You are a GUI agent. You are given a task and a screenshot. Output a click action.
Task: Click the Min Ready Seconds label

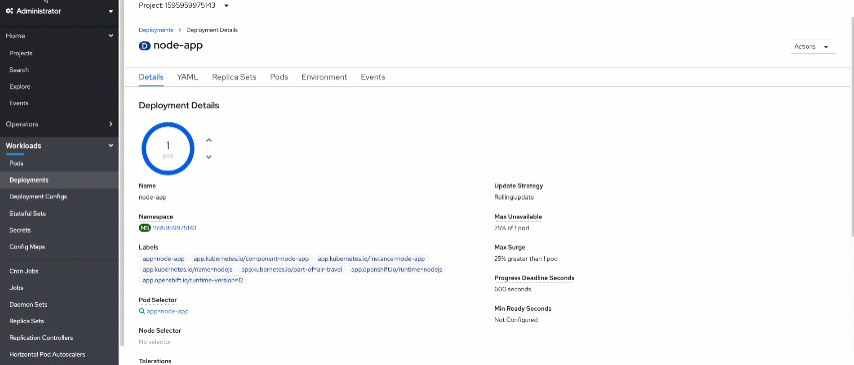click(x=523, y=308)
